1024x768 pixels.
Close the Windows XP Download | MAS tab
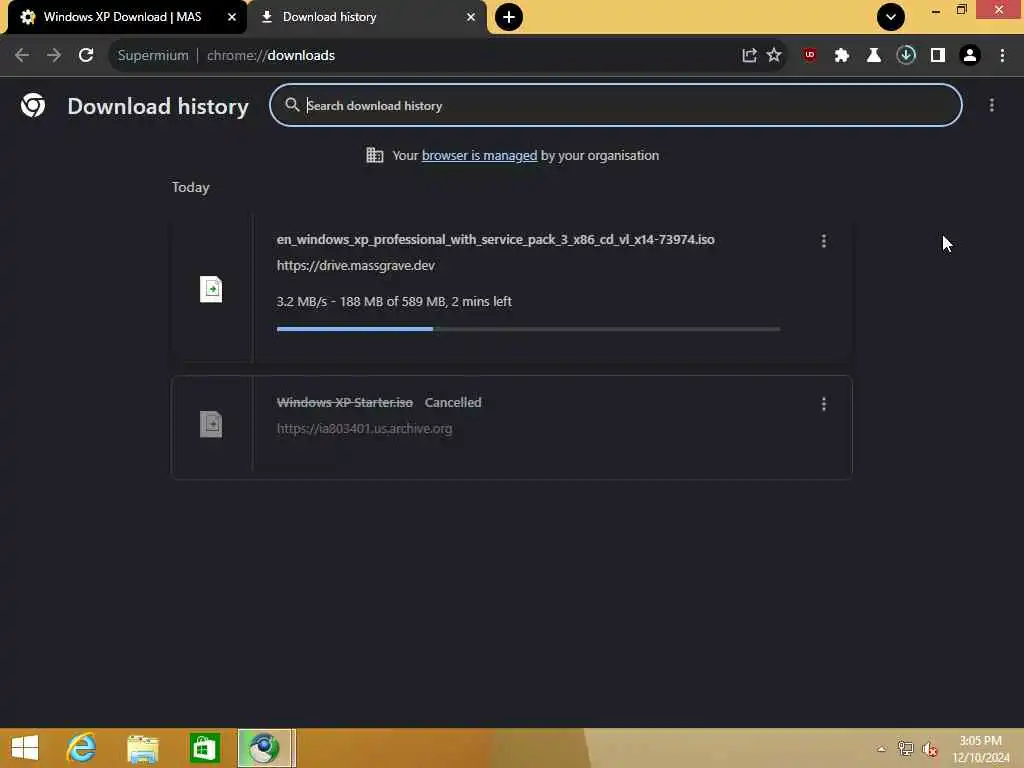pyautogui.click(x=232, y=17)
